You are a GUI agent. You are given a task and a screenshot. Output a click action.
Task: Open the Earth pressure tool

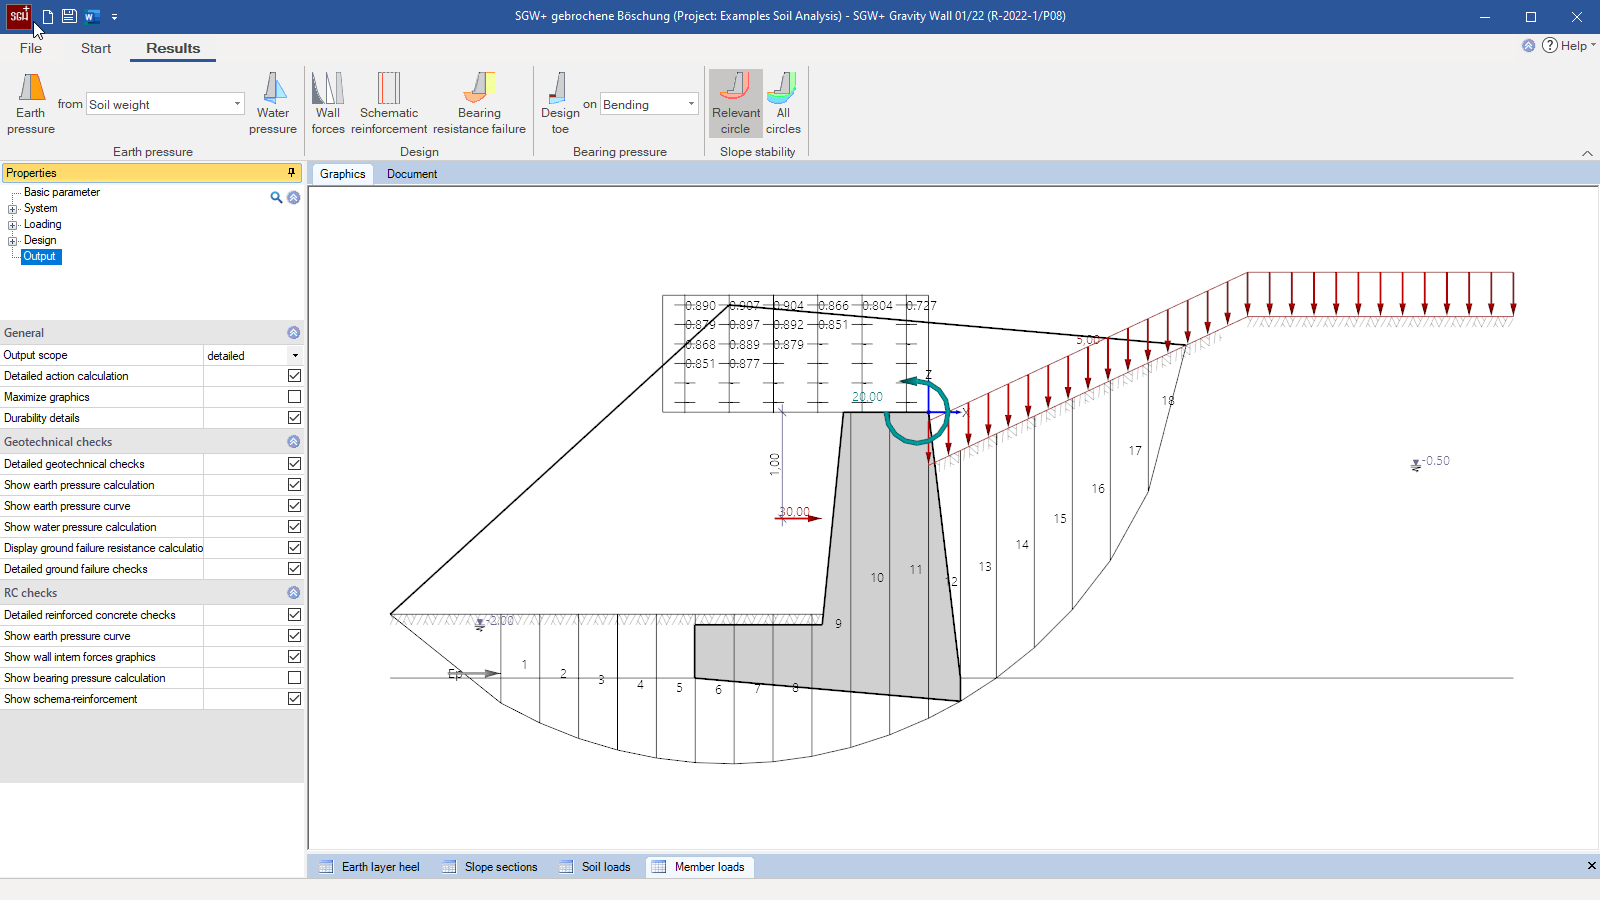[31, 103]
